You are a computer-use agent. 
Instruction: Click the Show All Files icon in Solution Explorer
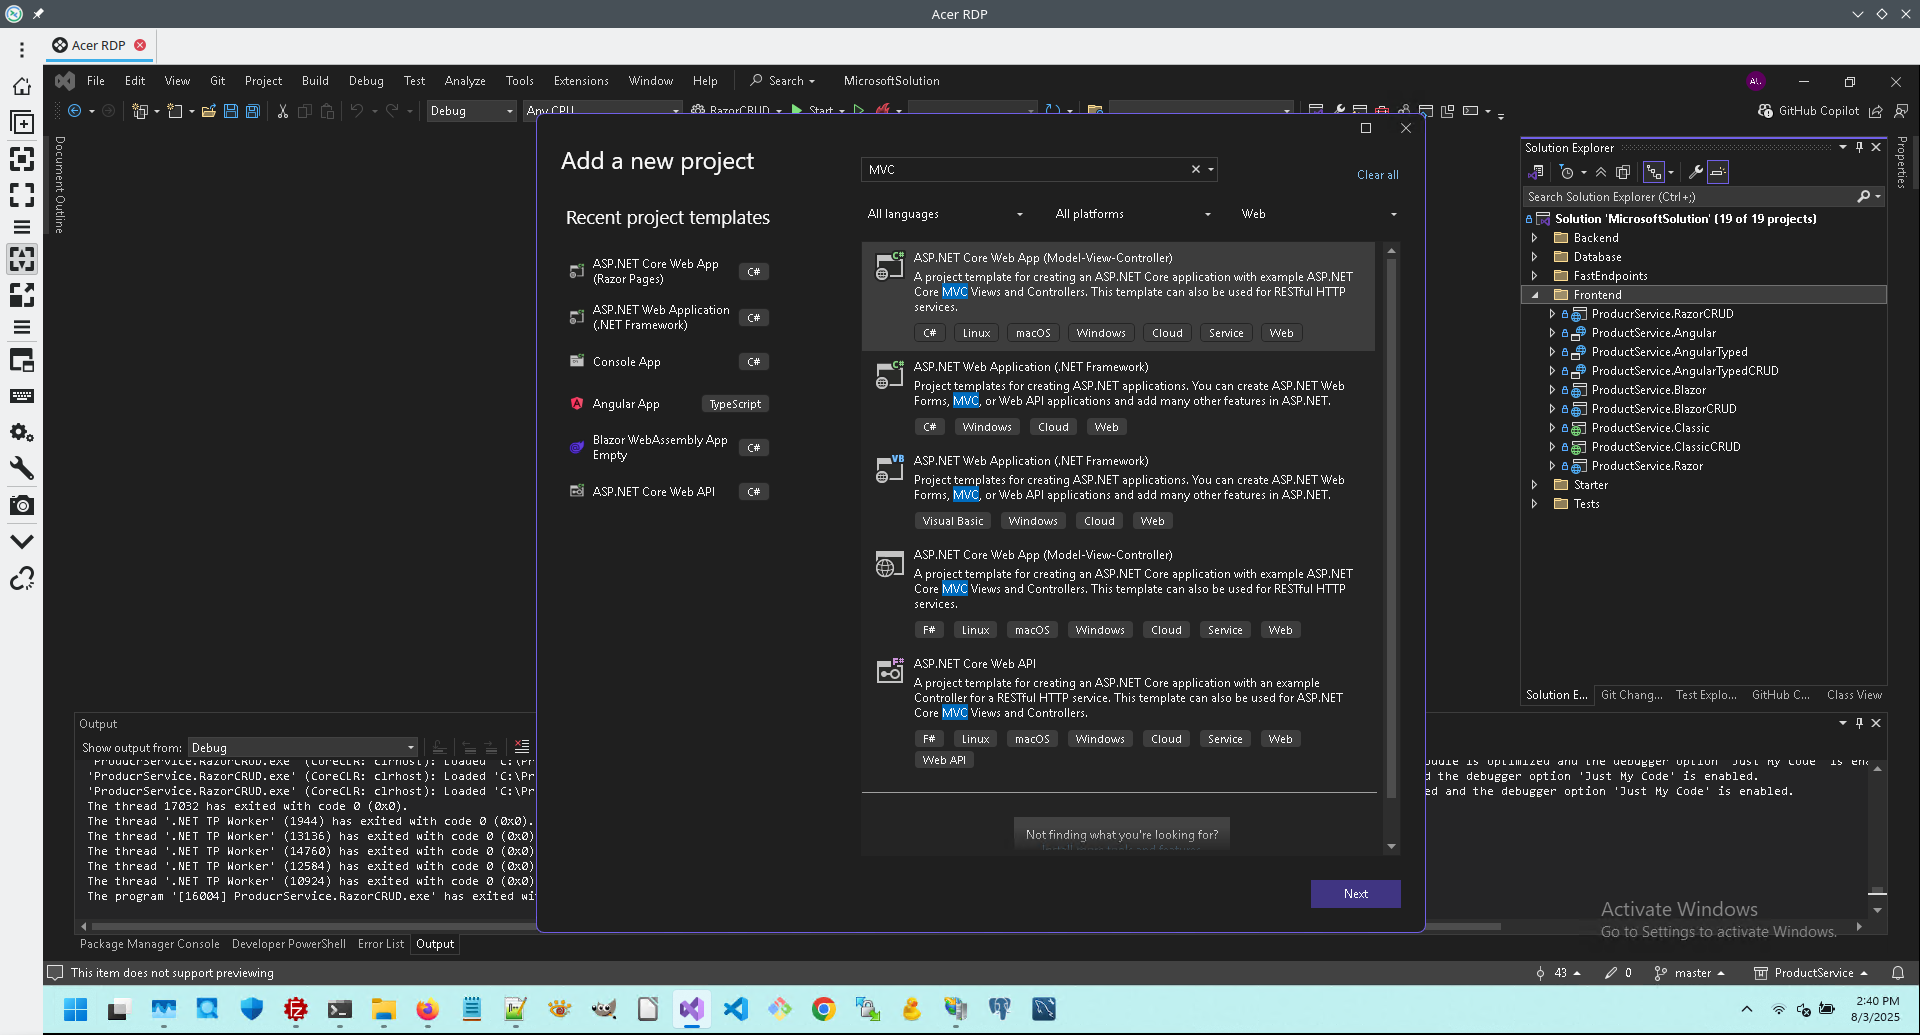tap(1623, 172)
